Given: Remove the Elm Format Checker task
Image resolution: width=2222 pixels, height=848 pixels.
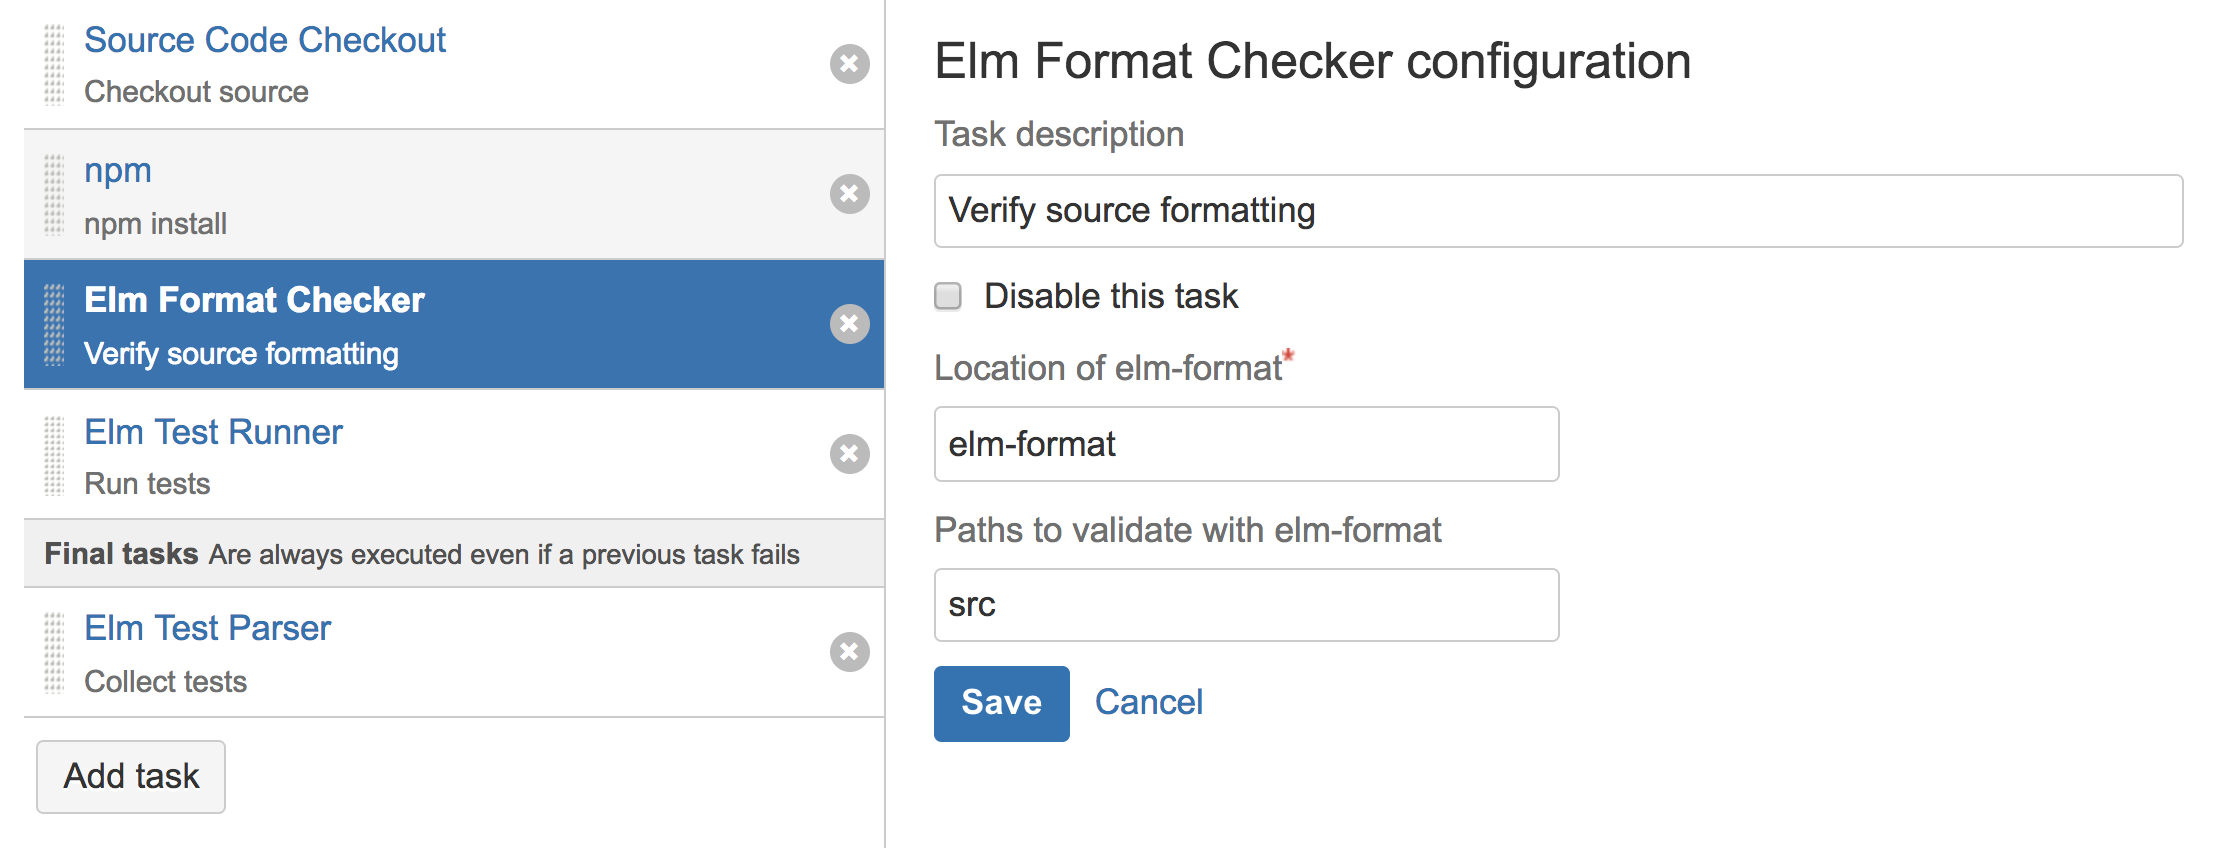Looking at the screenshot, I should (x=849, y=324).
